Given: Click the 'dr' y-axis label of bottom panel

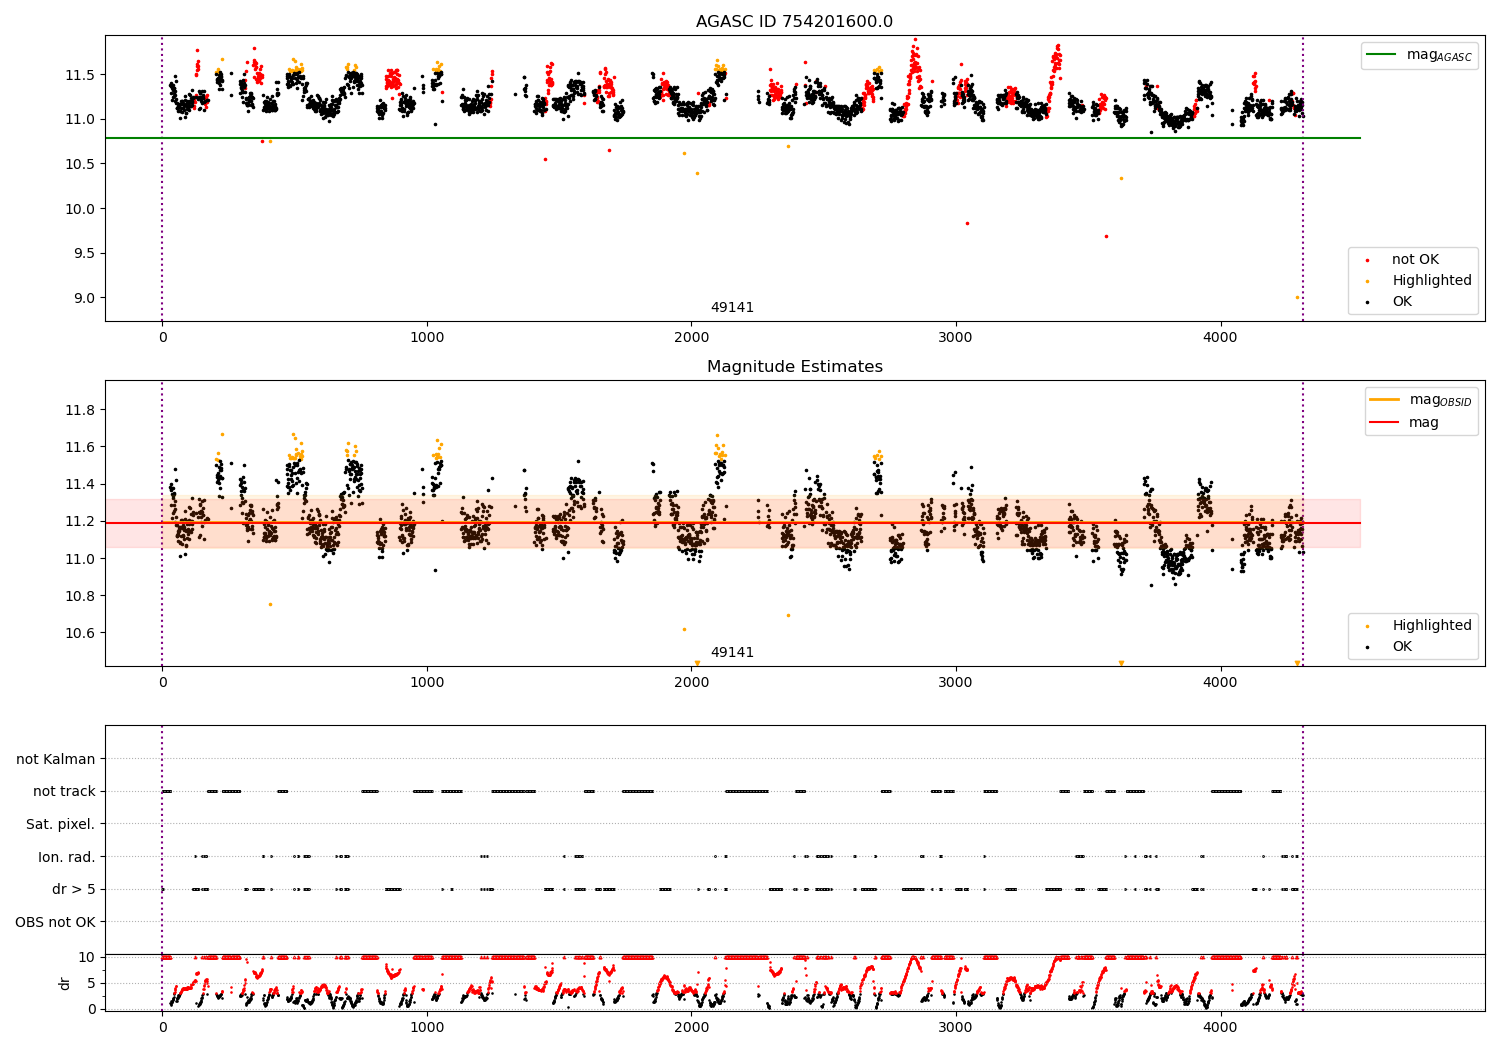Looking at the screenshot, I should click(65, 983).
